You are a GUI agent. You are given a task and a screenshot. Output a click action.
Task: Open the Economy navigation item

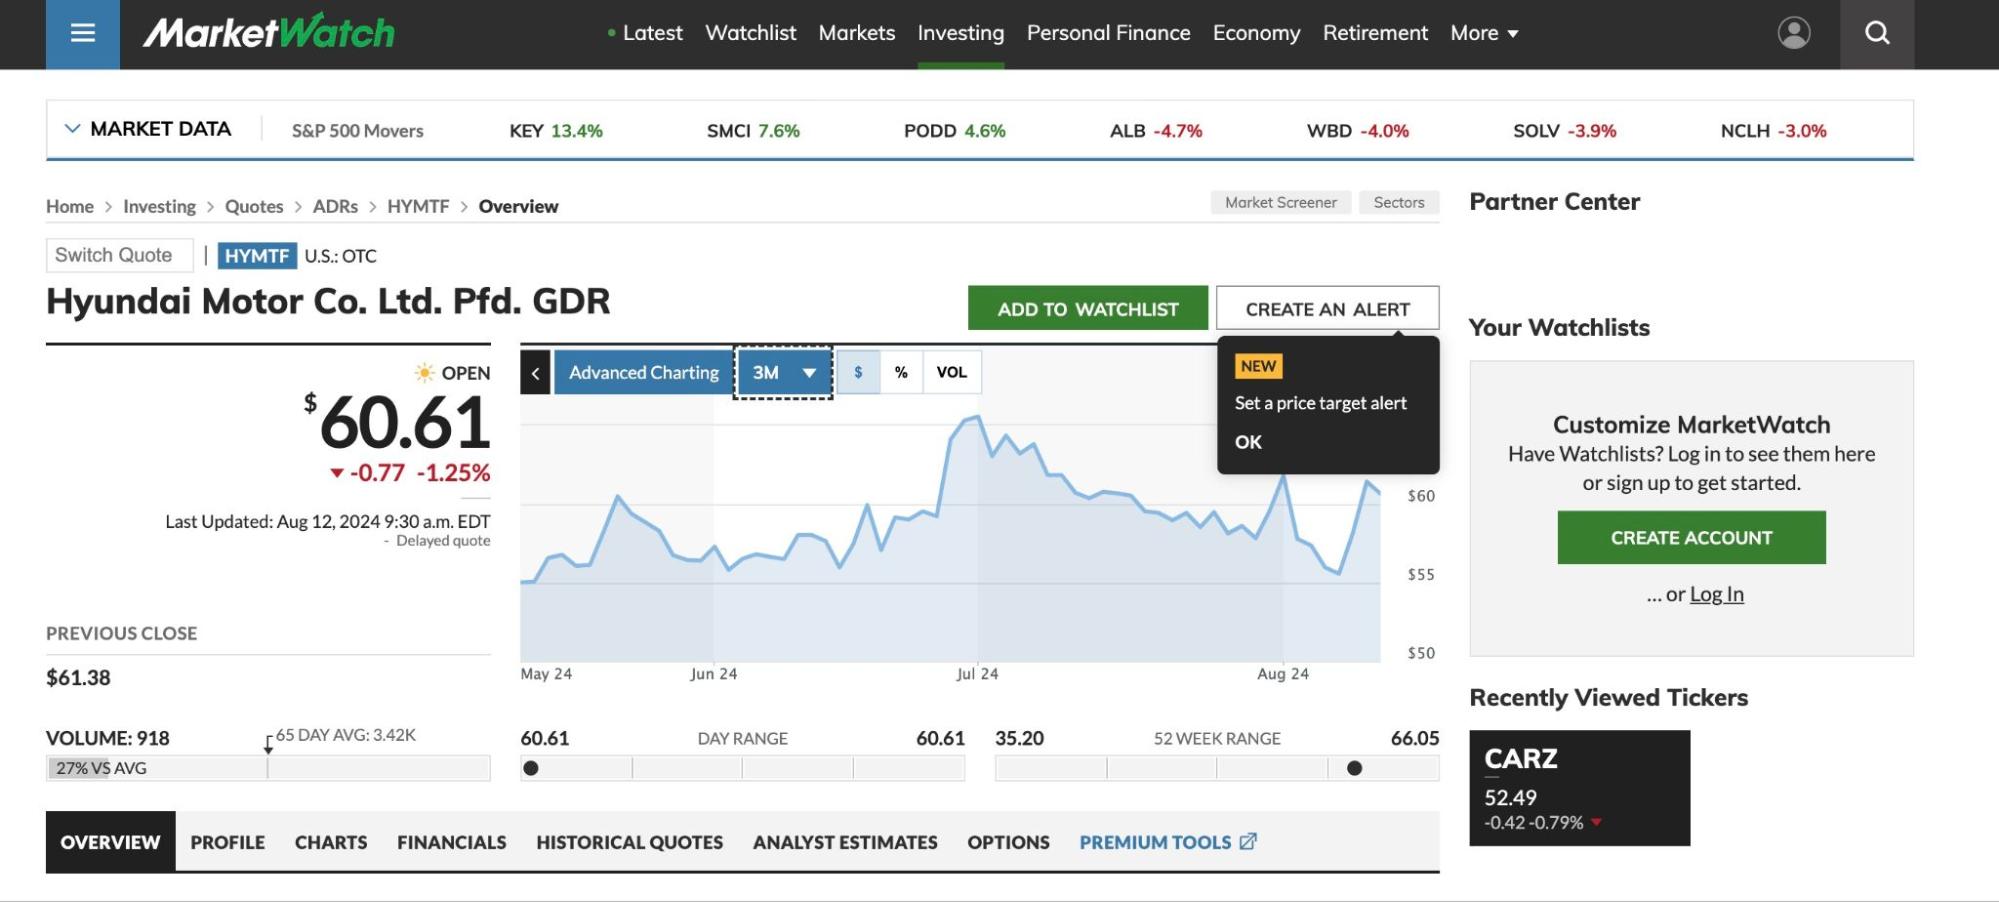[1257, 33]
